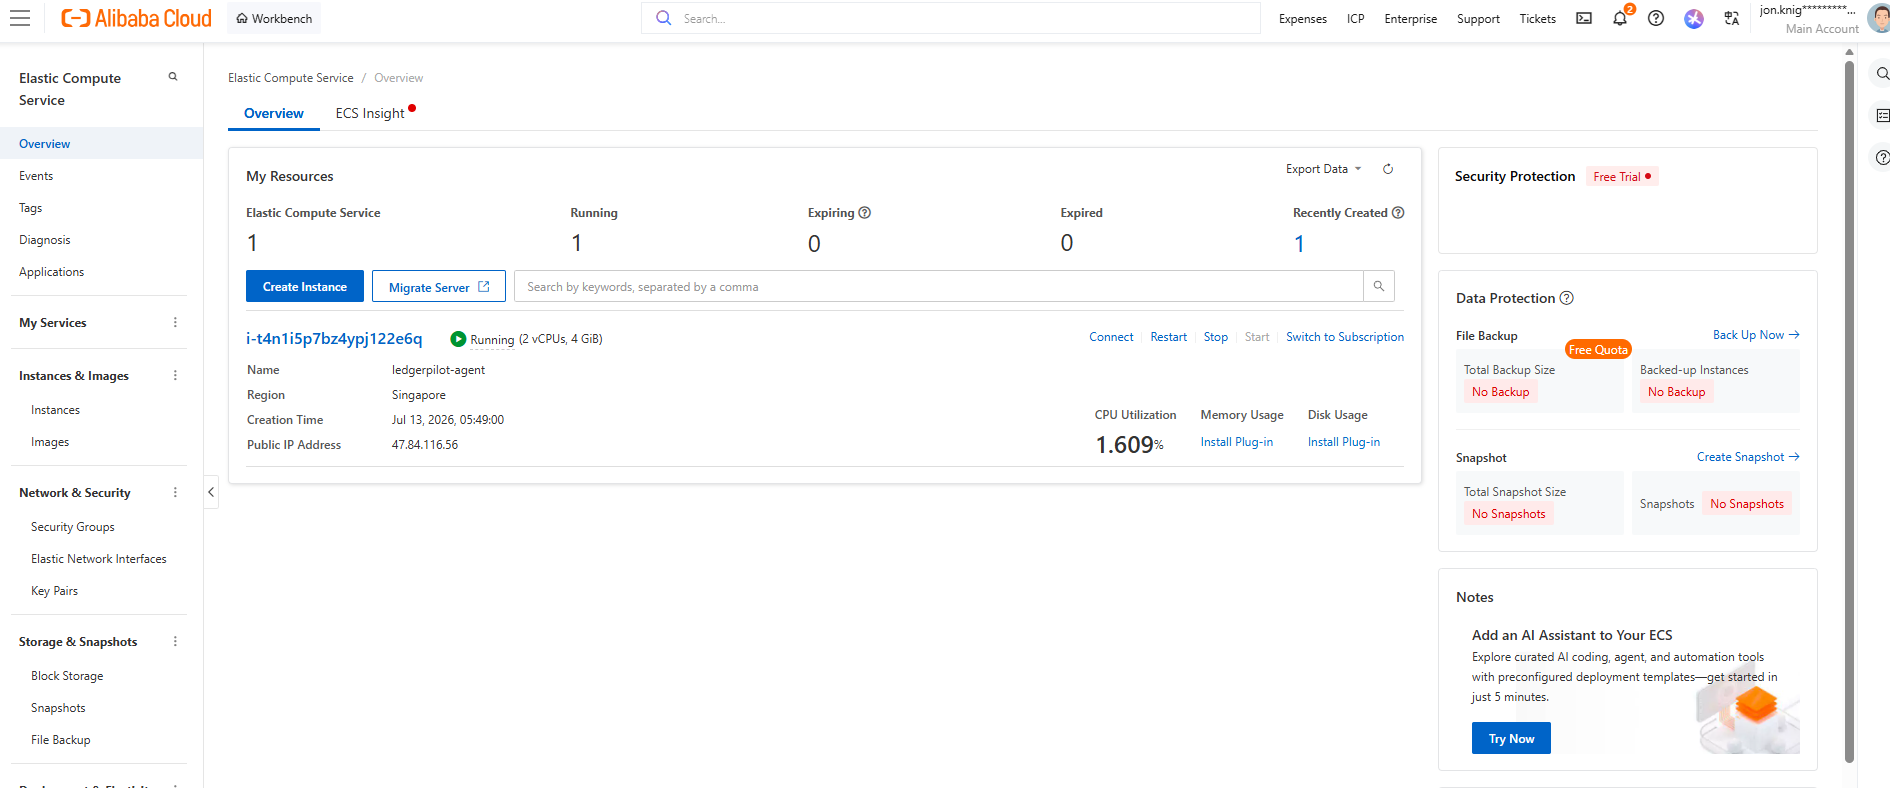1890x788 pixels.
Task: Go to Images in the sidebar
Action: coord(50,442)
